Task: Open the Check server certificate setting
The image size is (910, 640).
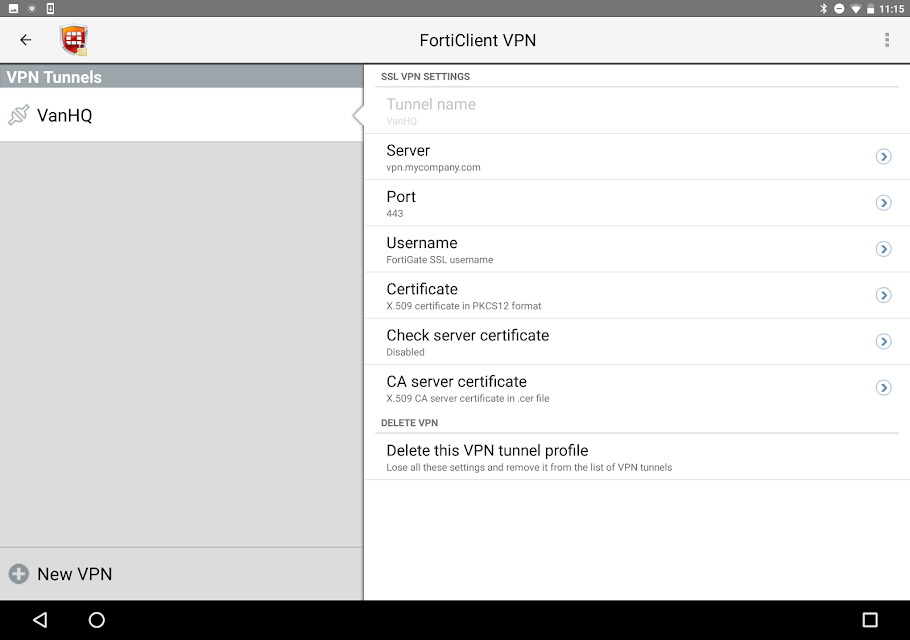Action: tap(637, 342)
